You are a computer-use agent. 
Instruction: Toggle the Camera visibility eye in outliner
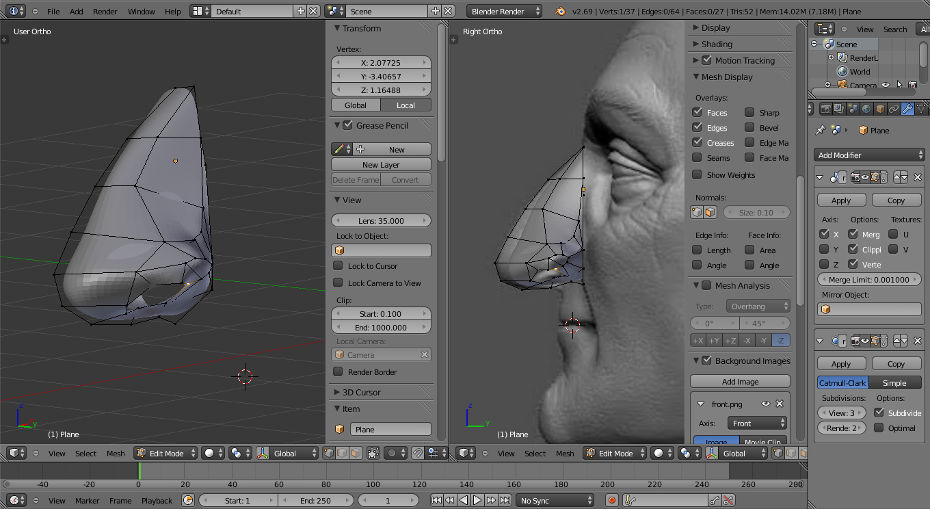click(886, 85)
